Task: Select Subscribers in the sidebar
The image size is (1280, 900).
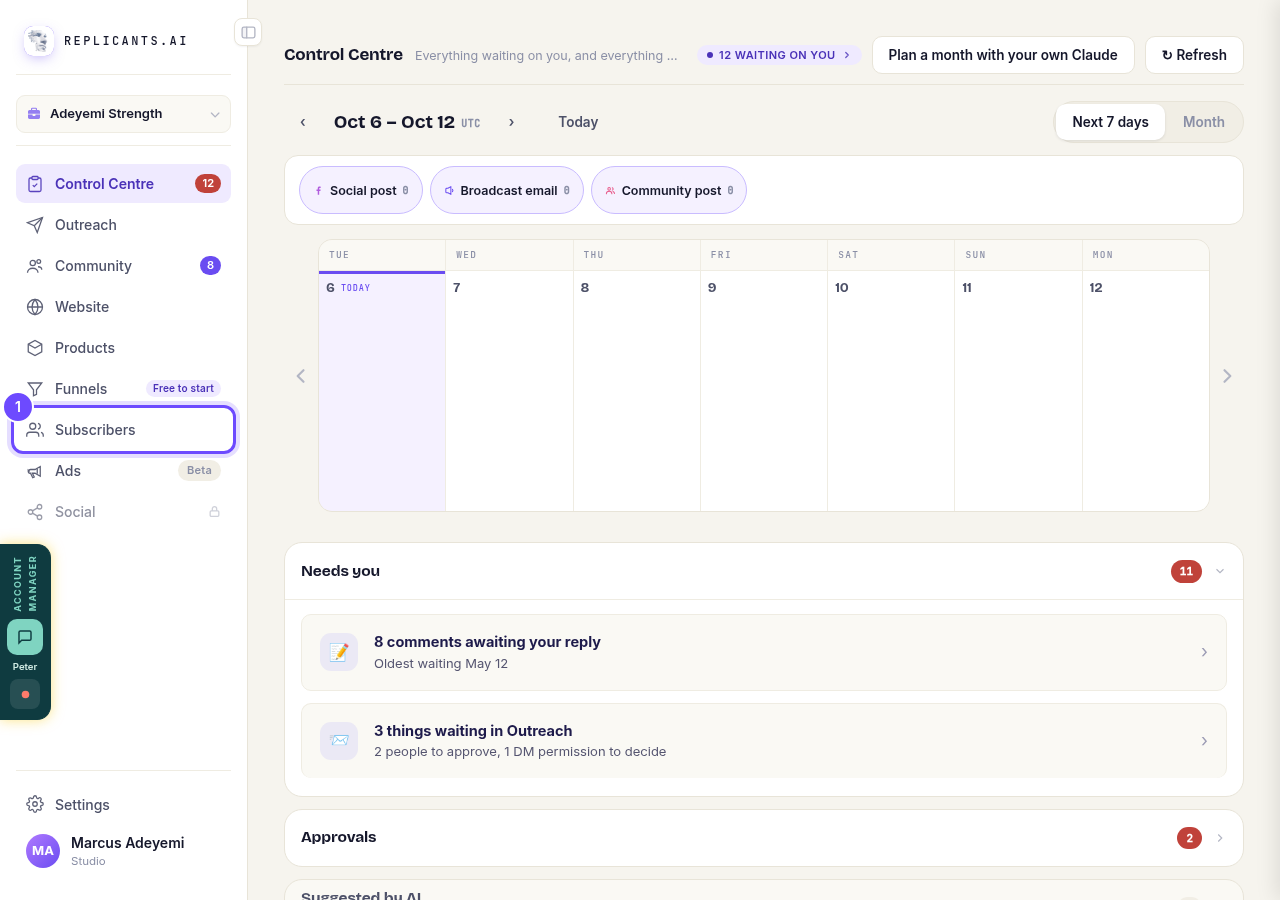Action: [x=123, y=430]
